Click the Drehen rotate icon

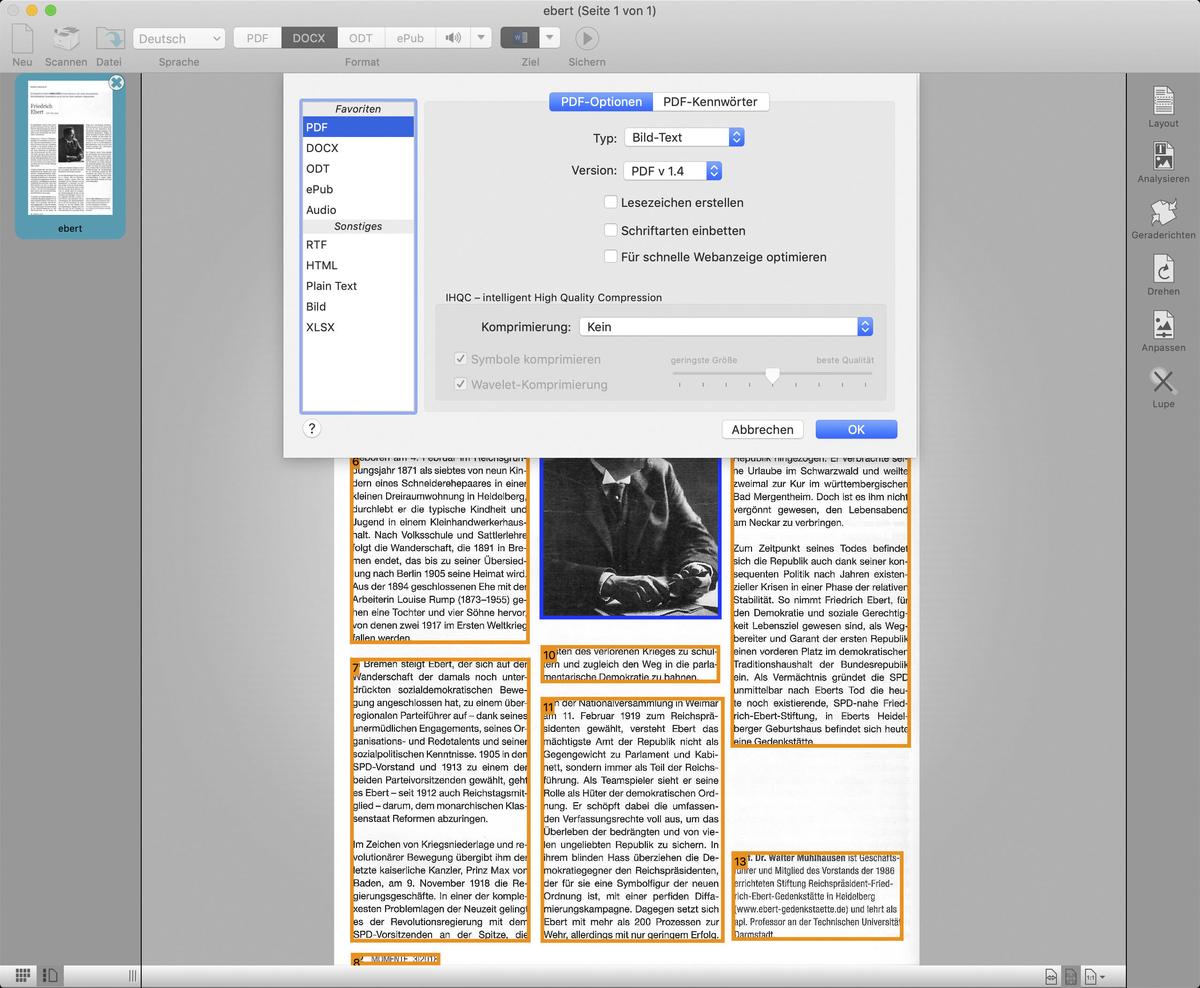(x=1163, y=268)
